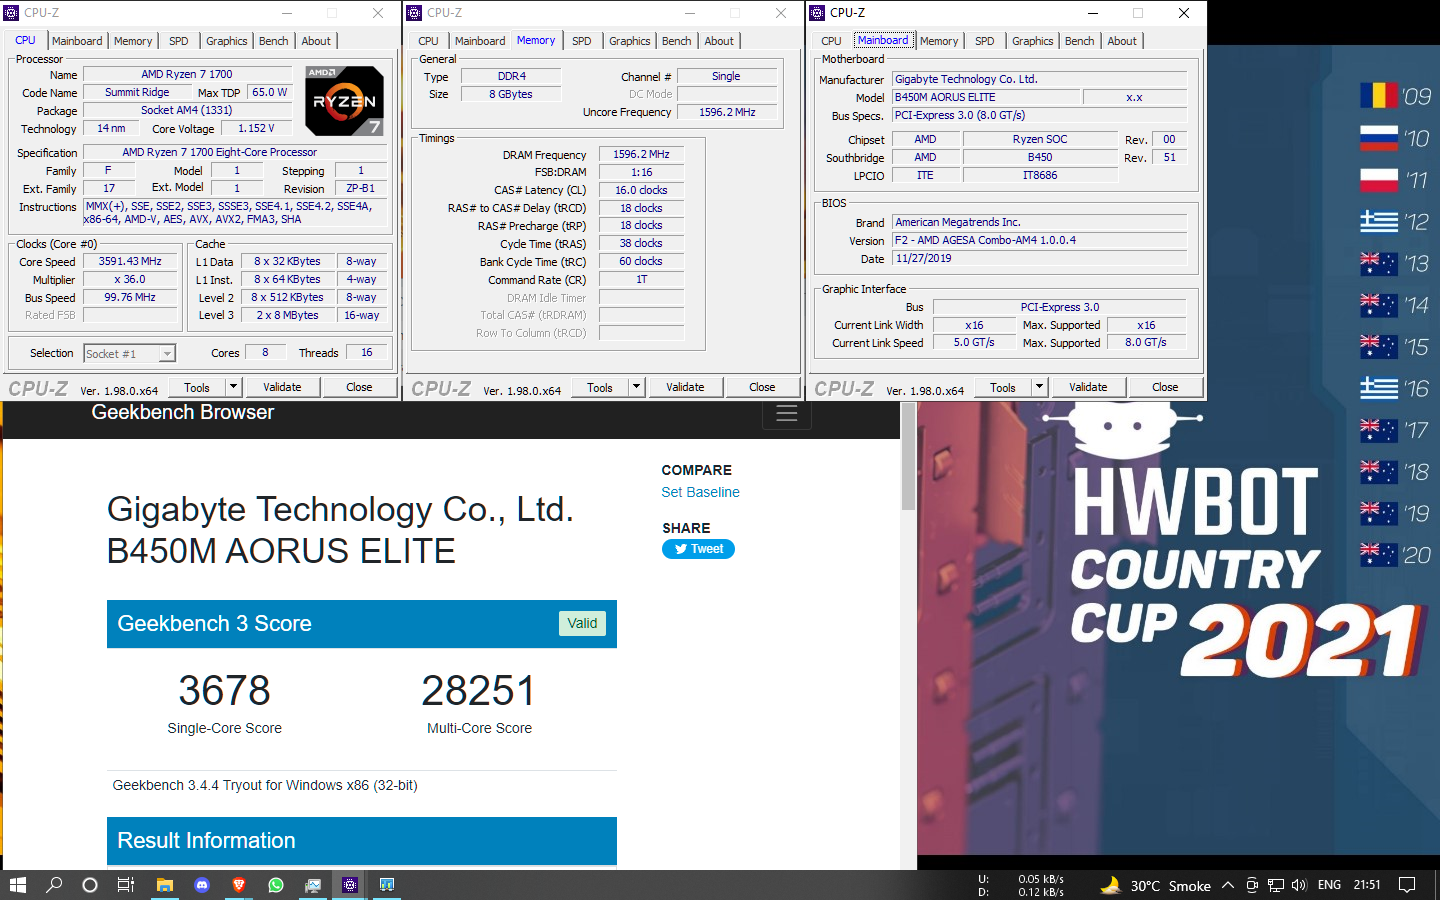Image resolution: width=1440 pixels, height=900 pixels.
Task: Click the Valid badge on Geekbench score
Action: coord(582,623)
